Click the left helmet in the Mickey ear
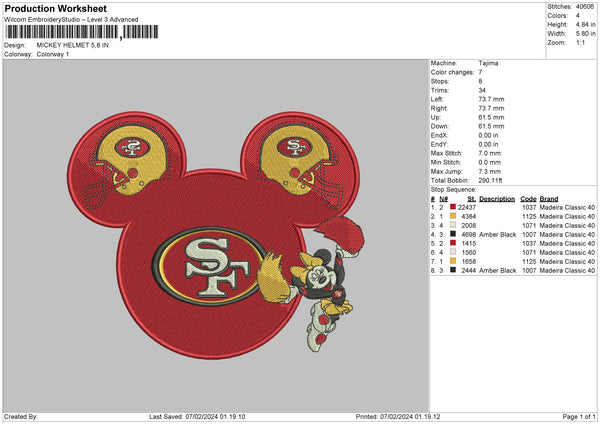 [128, 163]
